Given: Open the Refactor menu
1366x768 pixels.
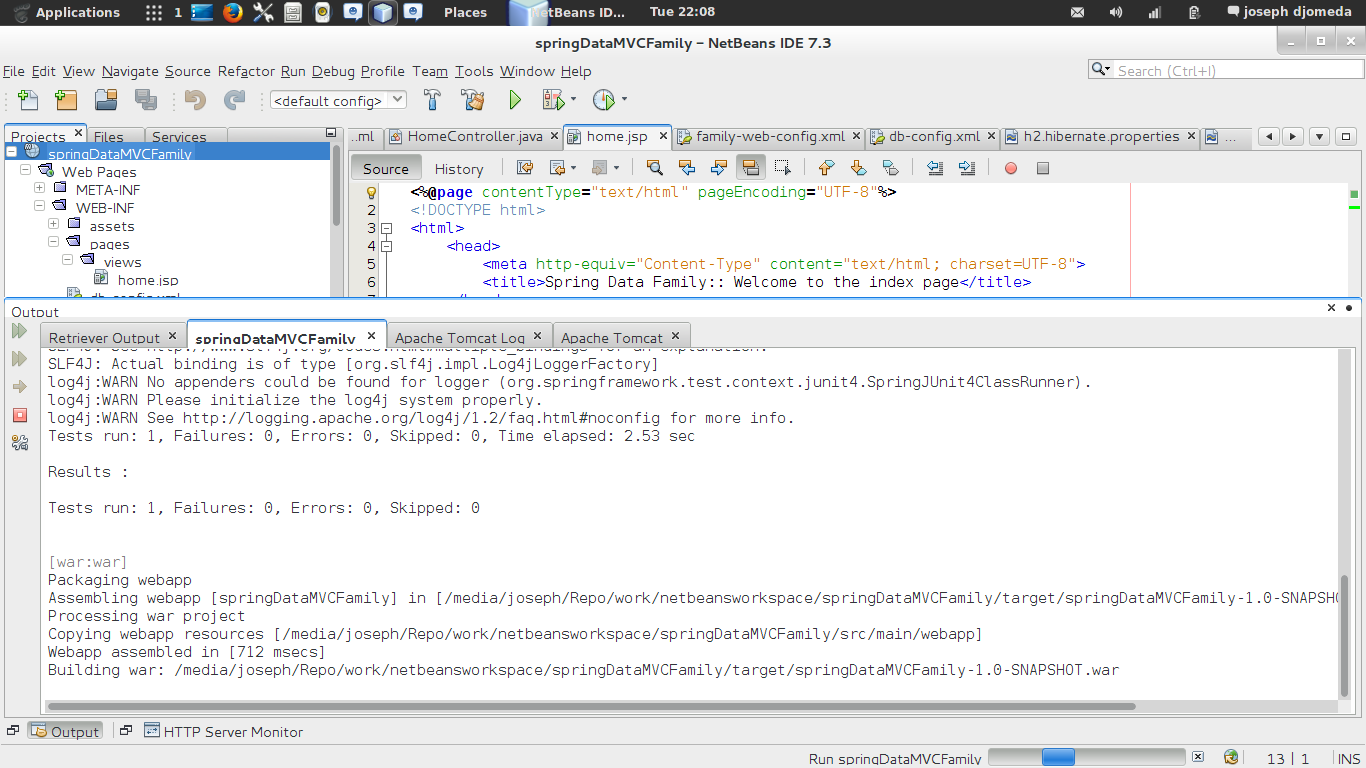Looking at the screenshot, I should (246, 71).
